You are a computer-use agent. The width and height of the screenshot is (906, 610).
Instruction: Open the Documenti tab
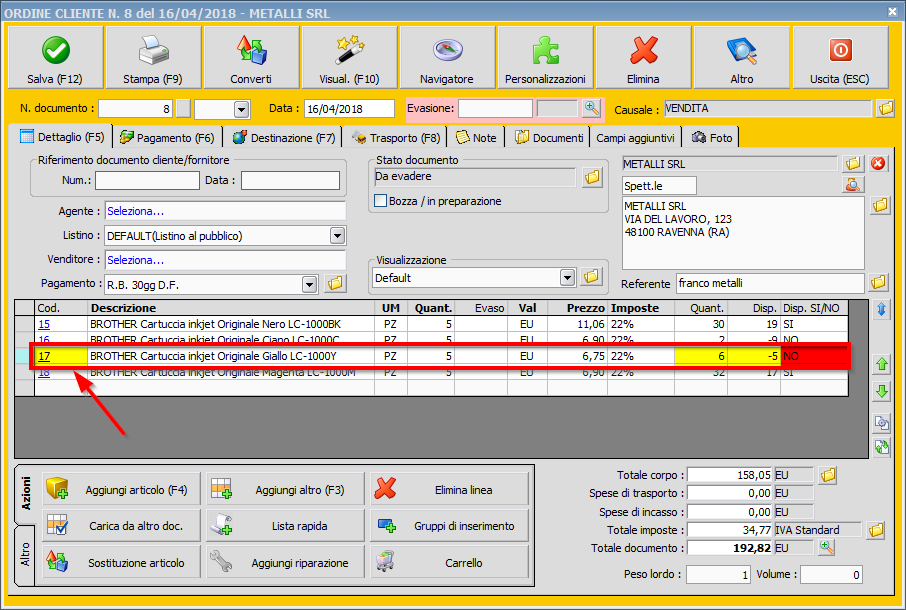[549, 137]
